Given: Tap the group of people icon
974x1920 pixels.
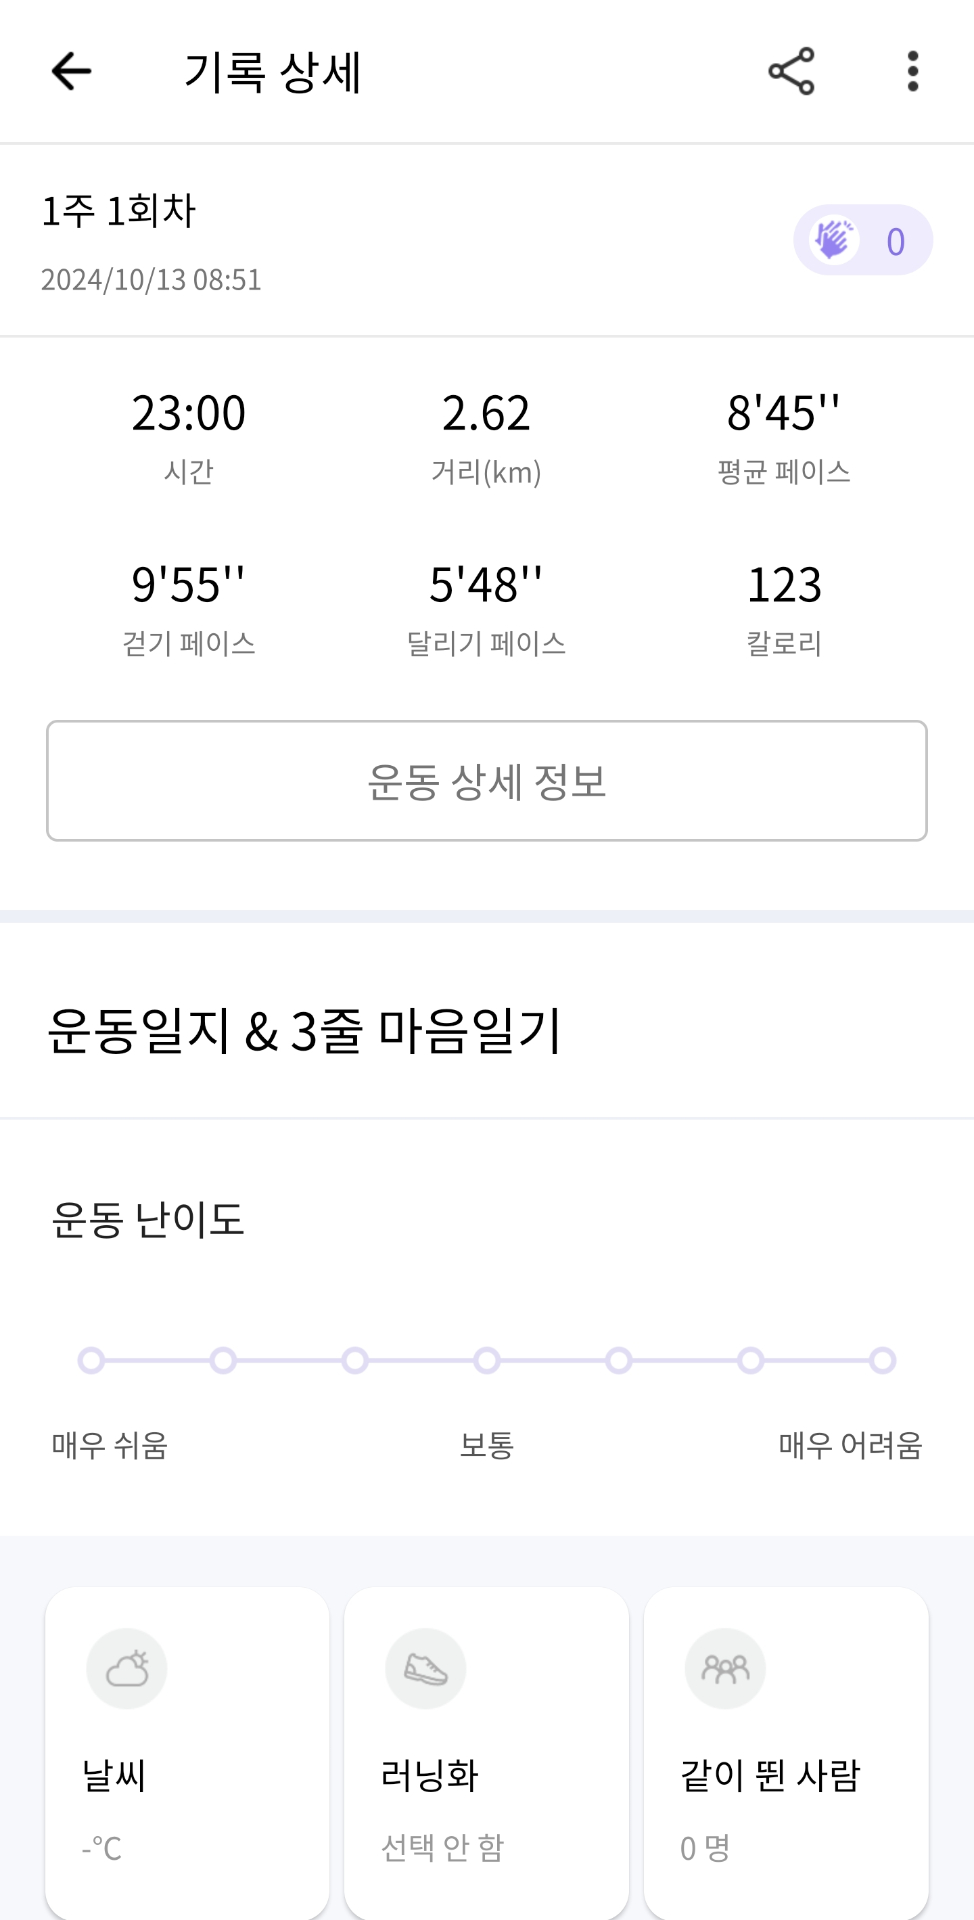Looking at the screenshot, I should pyautogui.click(x=725, y=1668).
